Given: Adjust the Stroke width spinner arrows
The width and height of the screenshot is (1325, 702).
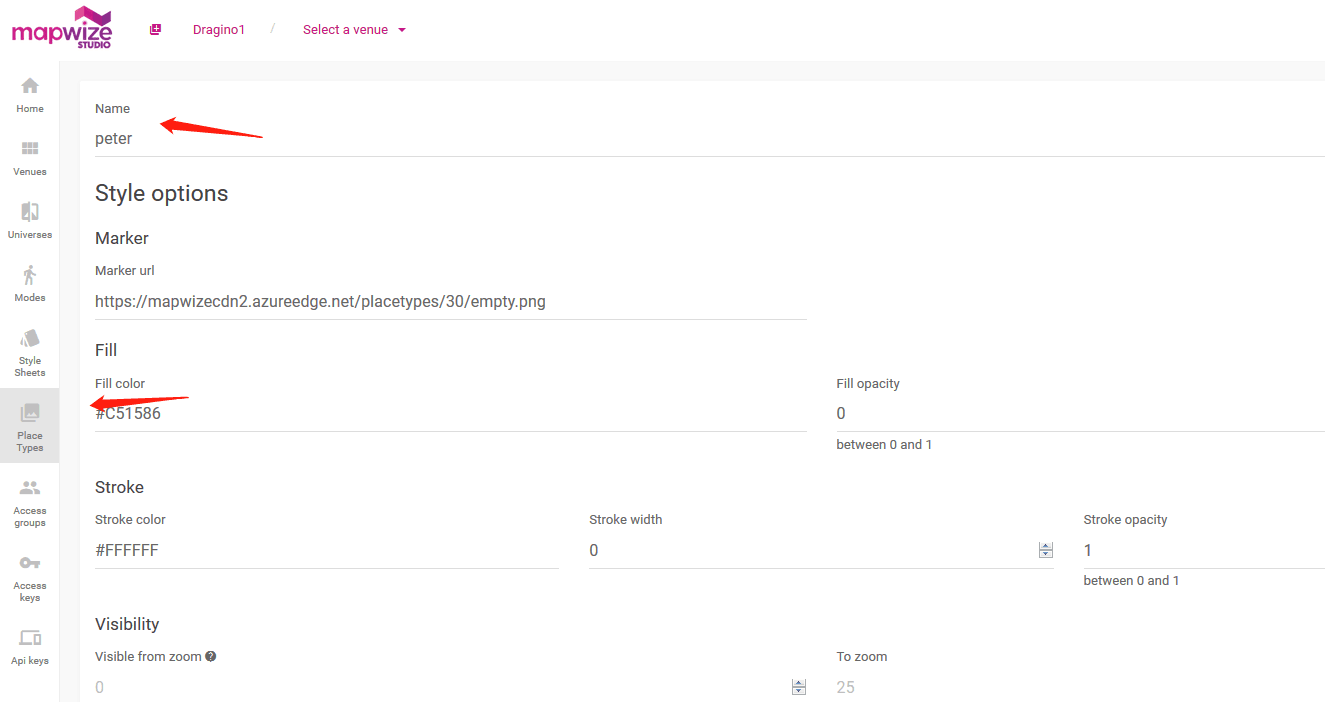Looking at the screenshot, I should [1046, 550].
